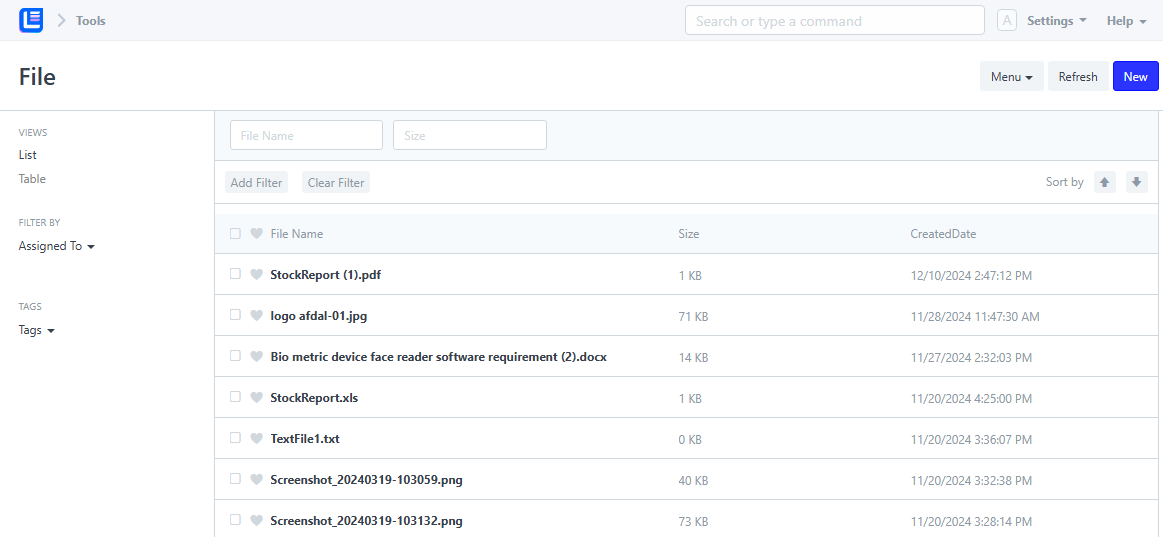
Task: Check the box for StockReport.xls
Action: [235, 397]
